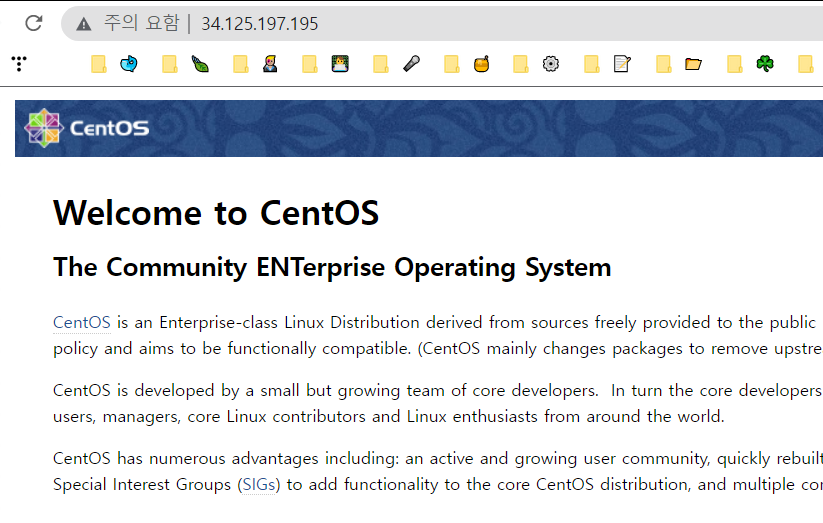Image resolution: width=823 pixels, height=523 pixels.
Task: Reload the current page
Action: pyautogui.click(x=34, y=23)
